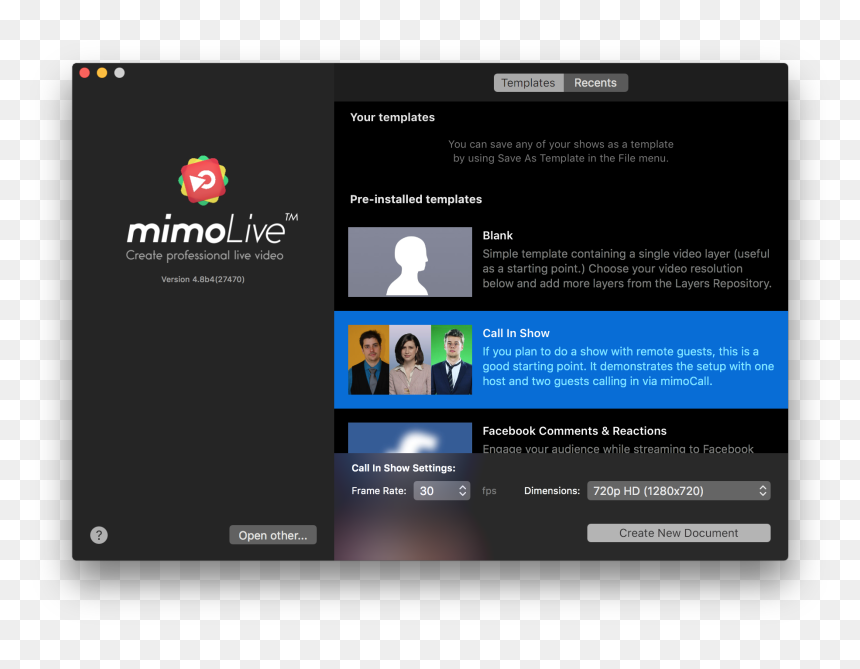
Task: Click the 'Call In Show Settings:' label
Action: (x=403, y=468)
